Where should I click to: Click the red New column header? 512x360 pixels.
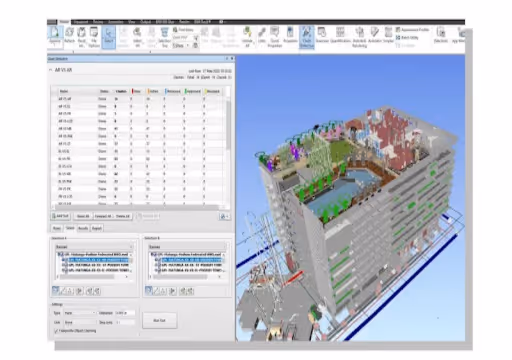[136, 91]
